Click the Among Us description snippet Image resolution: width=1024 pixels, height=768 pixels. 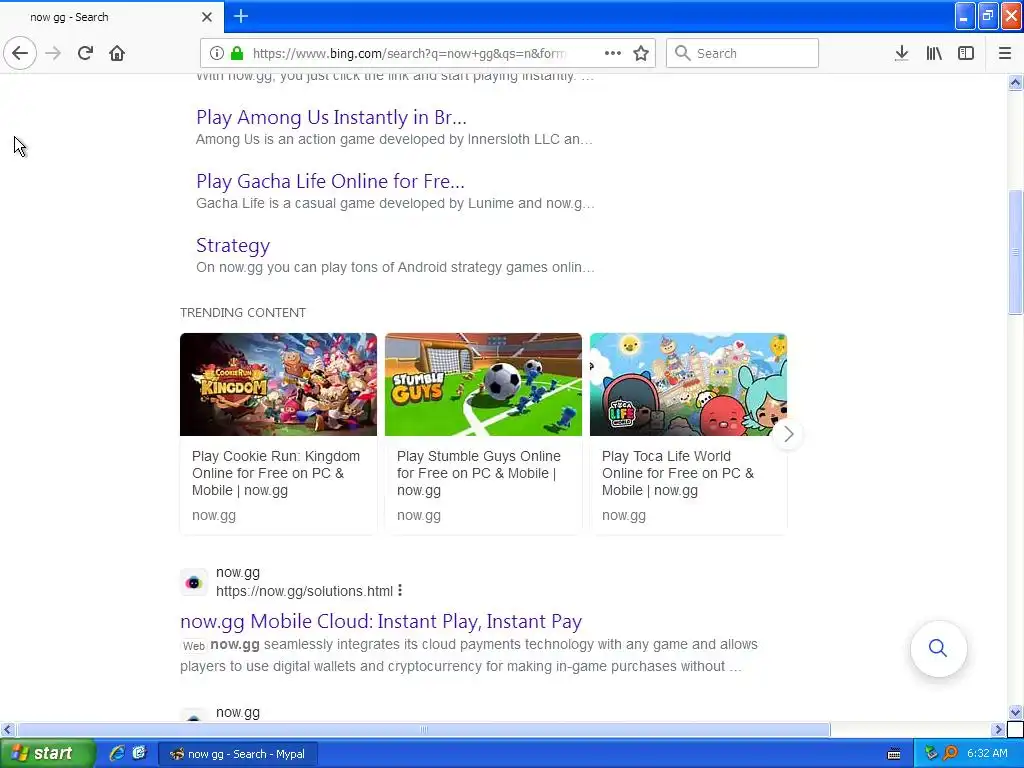(x=394, y=139)
